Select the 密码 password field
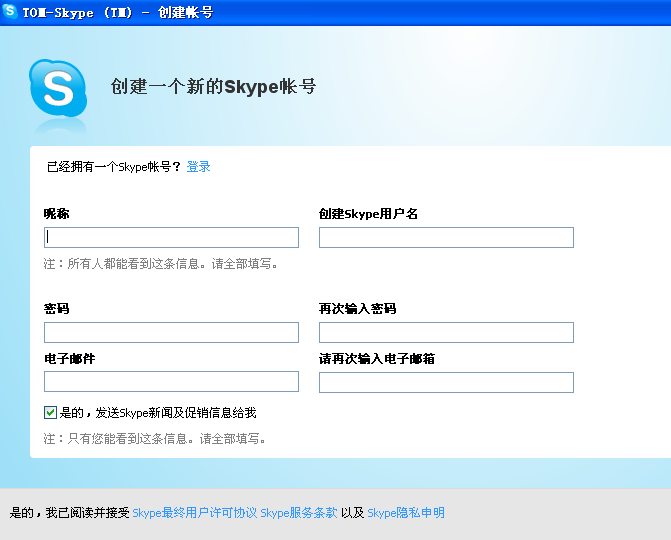The image size is (671, 540). coord(171,332)
